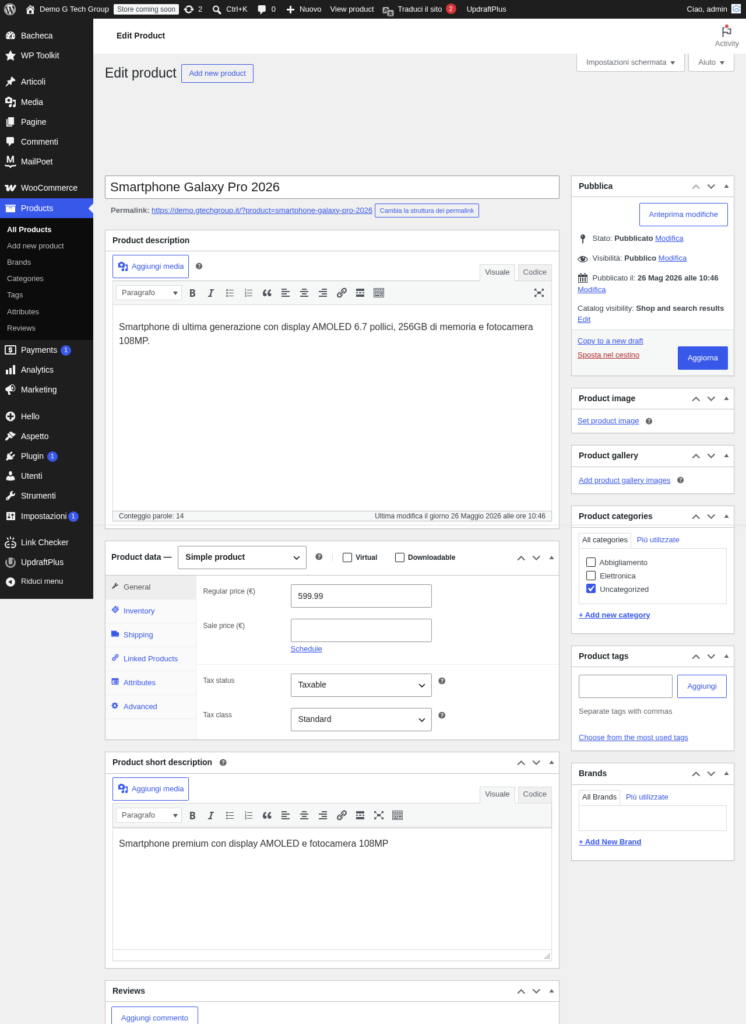746x1024 pixels.
Task: Apply blockquote in product description editor
Action: 267,293
